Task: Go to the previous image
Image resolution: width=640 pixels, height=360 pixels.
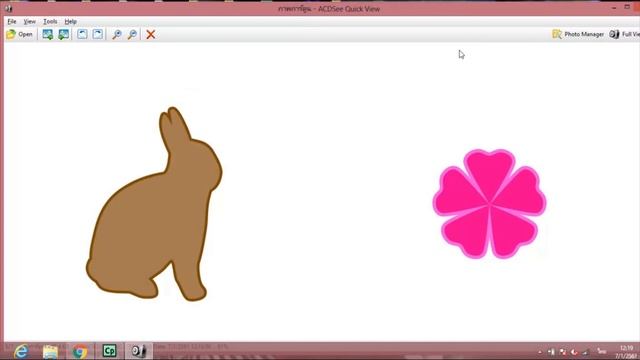Action: click(x=48, y=34)
